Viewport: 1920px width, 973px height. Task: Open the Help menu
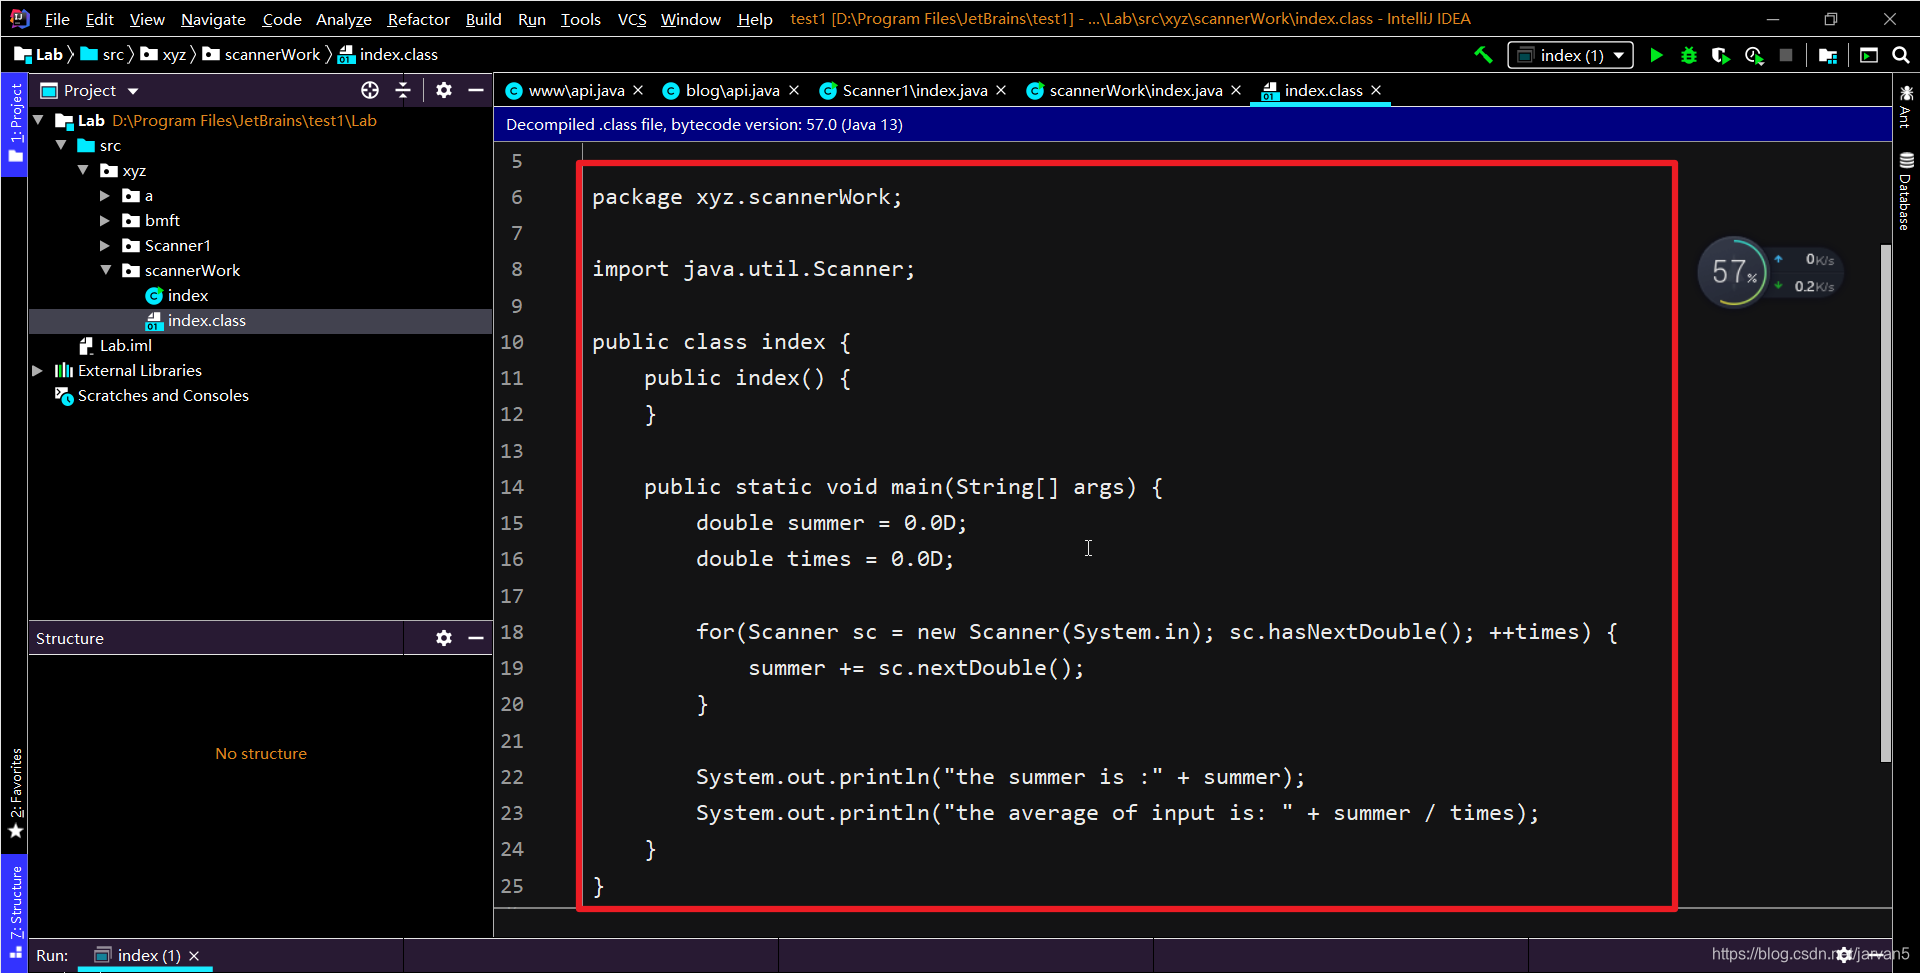click(755, 19)
